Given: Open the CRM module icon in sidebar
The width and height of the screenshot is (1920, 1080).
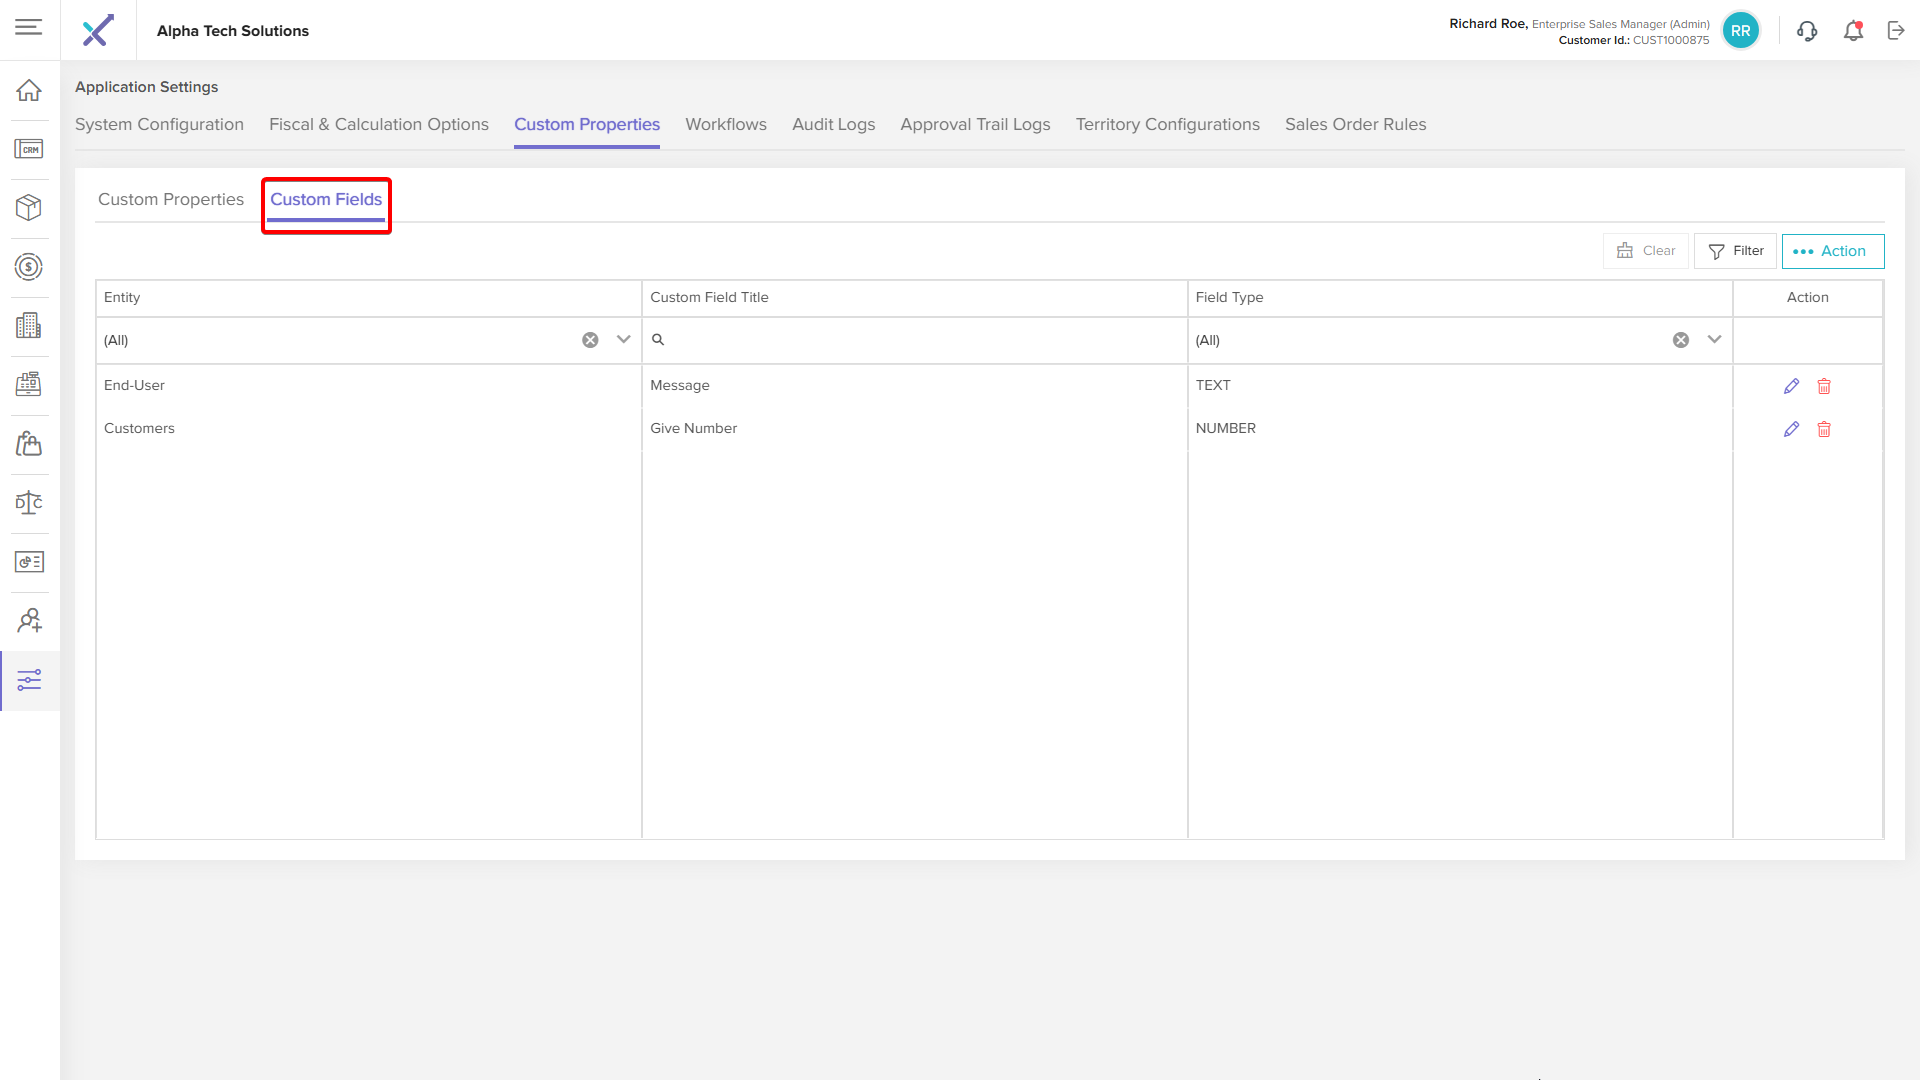Looking at the screenshot, I should (x=29, y=149).
